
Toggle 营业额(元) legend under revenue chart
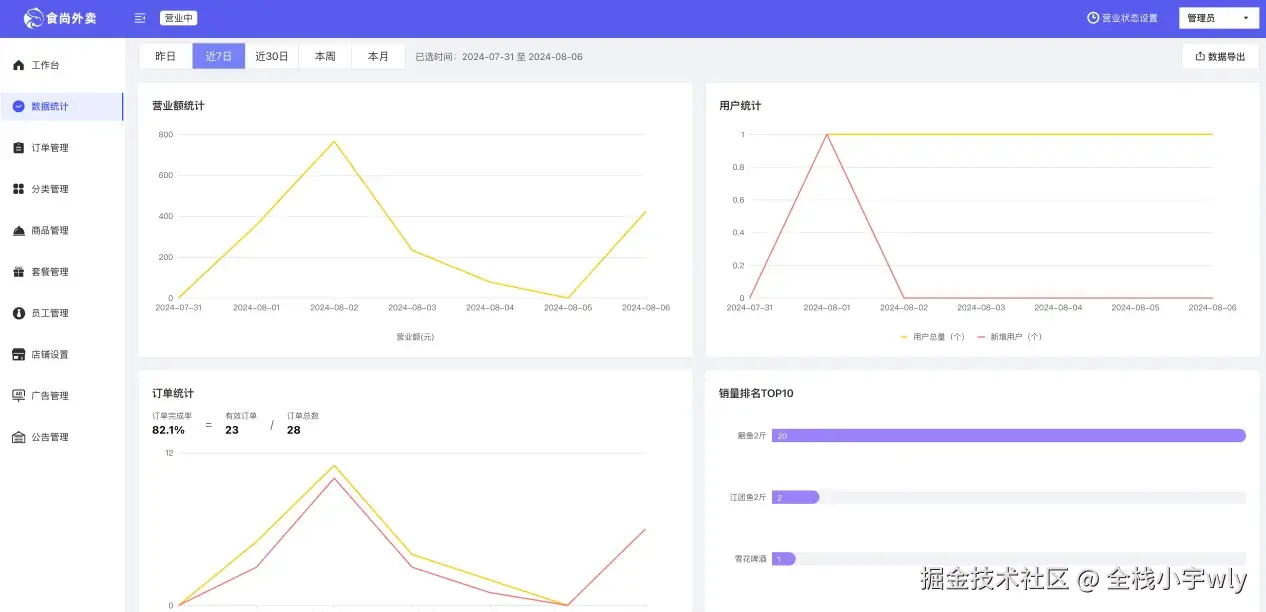pos(415,337)
